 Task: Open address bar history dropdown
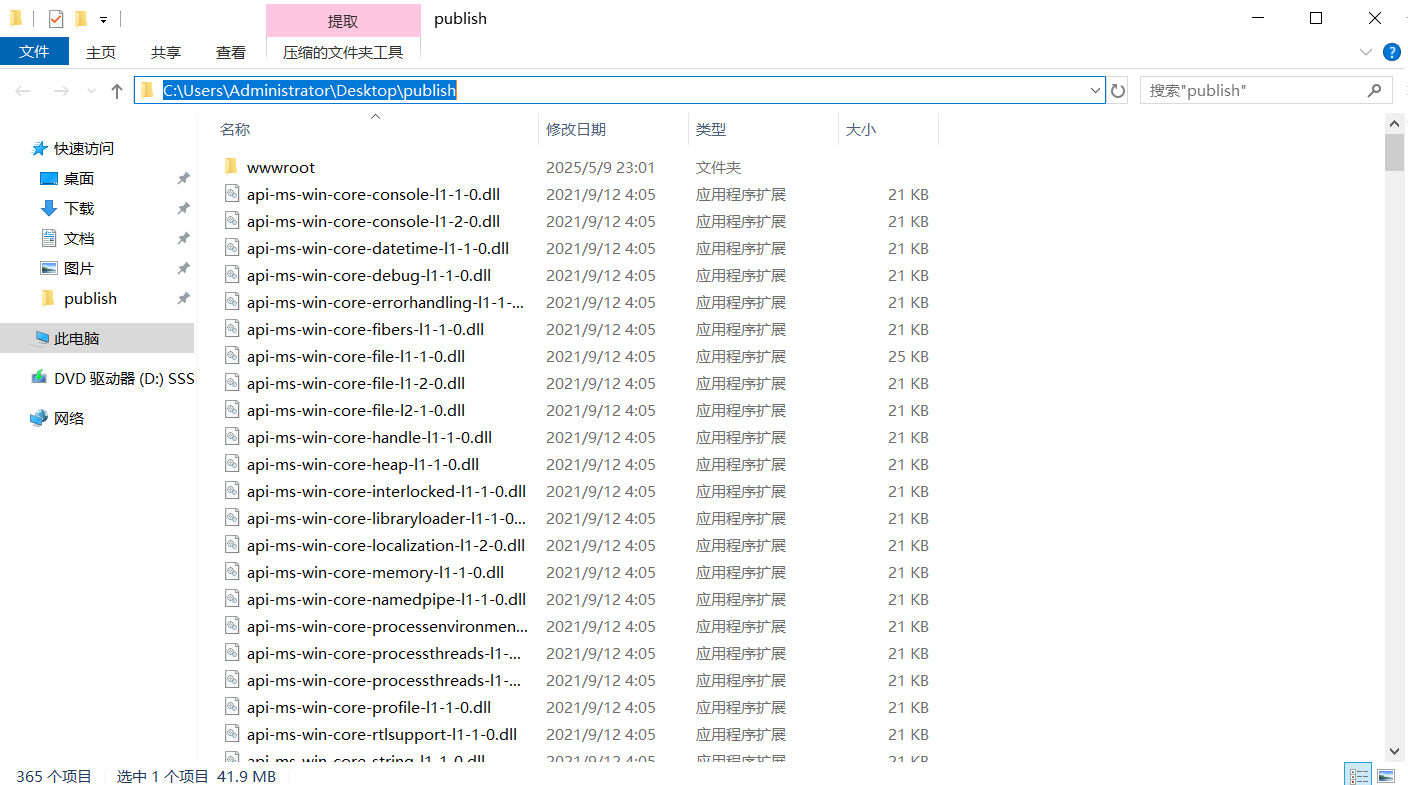coord(1095,90)
